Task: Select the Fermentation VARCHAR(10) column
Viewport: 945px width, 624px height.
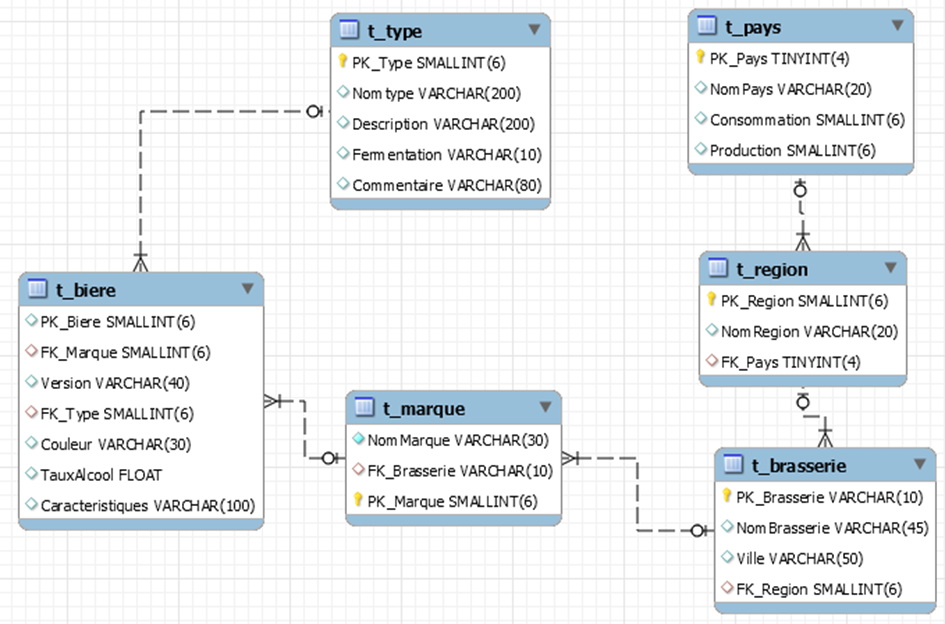Action: 432,154
